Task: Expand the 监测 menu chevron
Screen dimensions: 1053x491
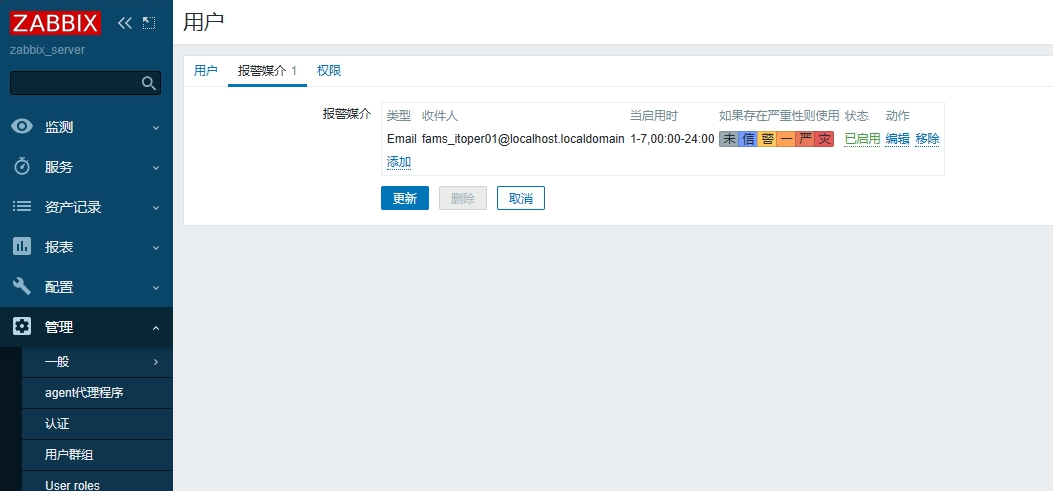Action: pos(155,128)
